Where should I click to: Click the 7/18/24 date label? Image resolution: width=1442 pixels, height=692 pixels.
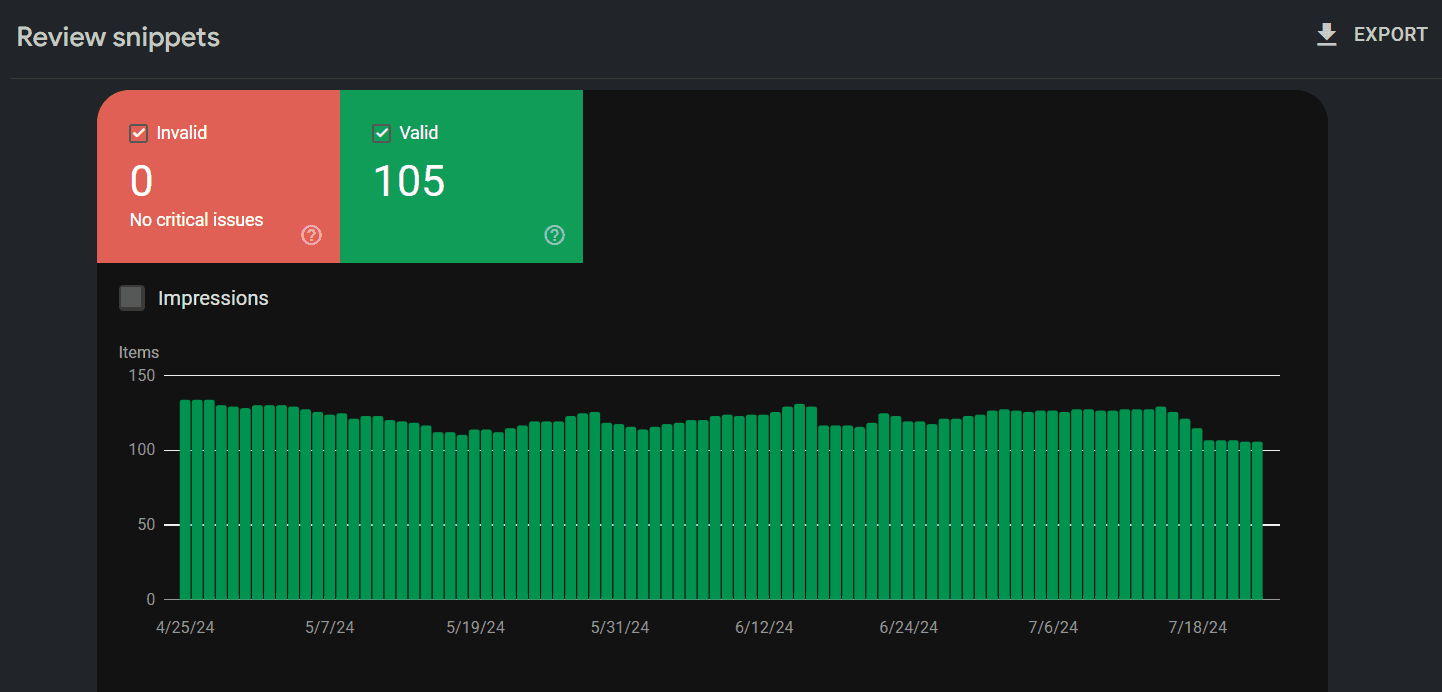(x=1198, y=627)
